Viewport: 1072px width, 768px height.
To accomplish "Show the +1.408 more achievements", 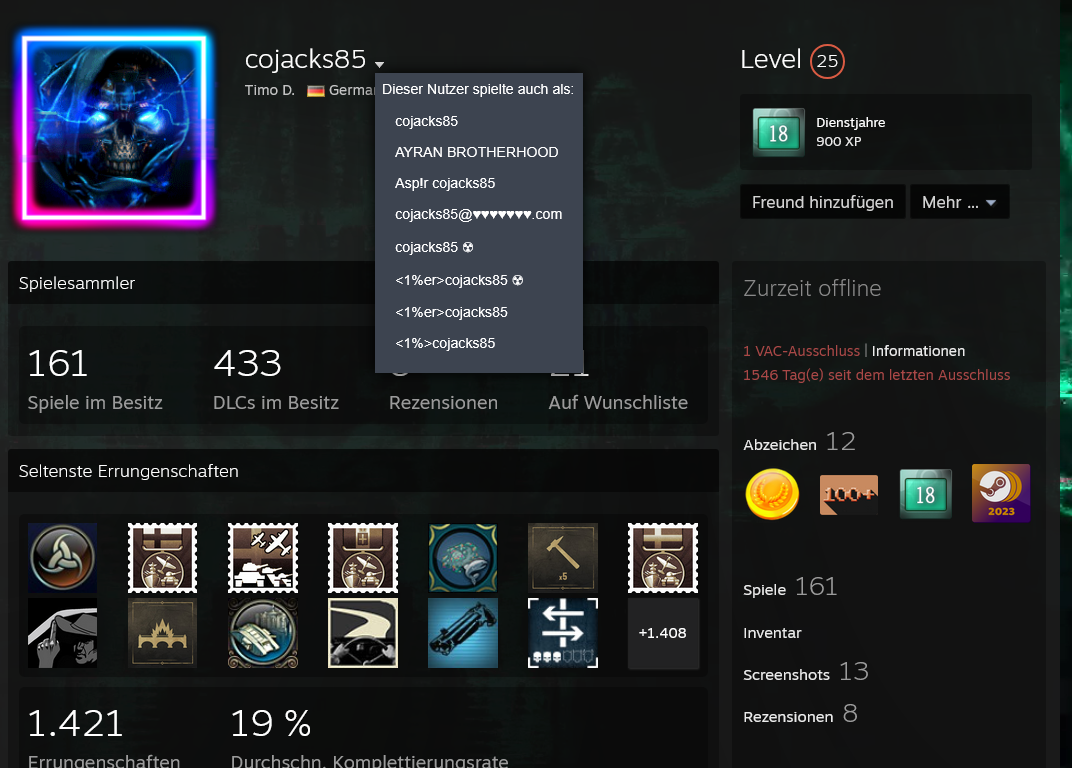I will click(x=662, y=633).
